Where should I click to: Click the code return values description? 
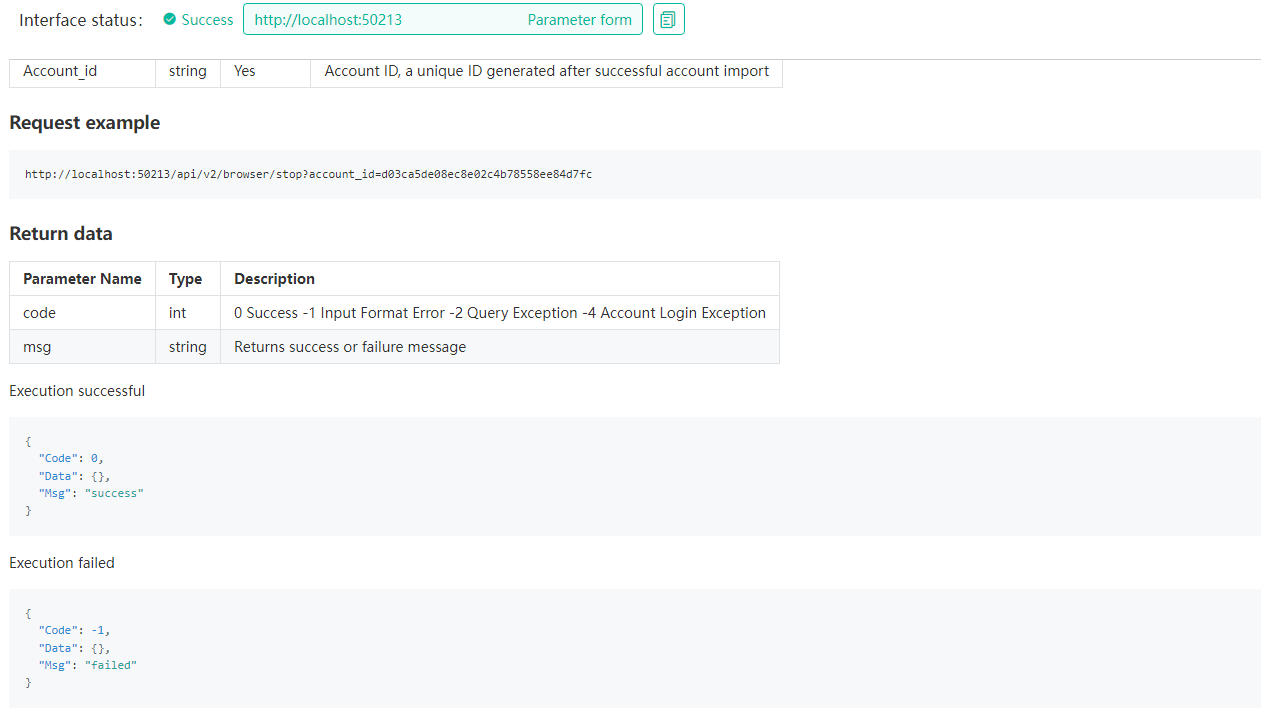pyautogui.click(x=499, y=313)
